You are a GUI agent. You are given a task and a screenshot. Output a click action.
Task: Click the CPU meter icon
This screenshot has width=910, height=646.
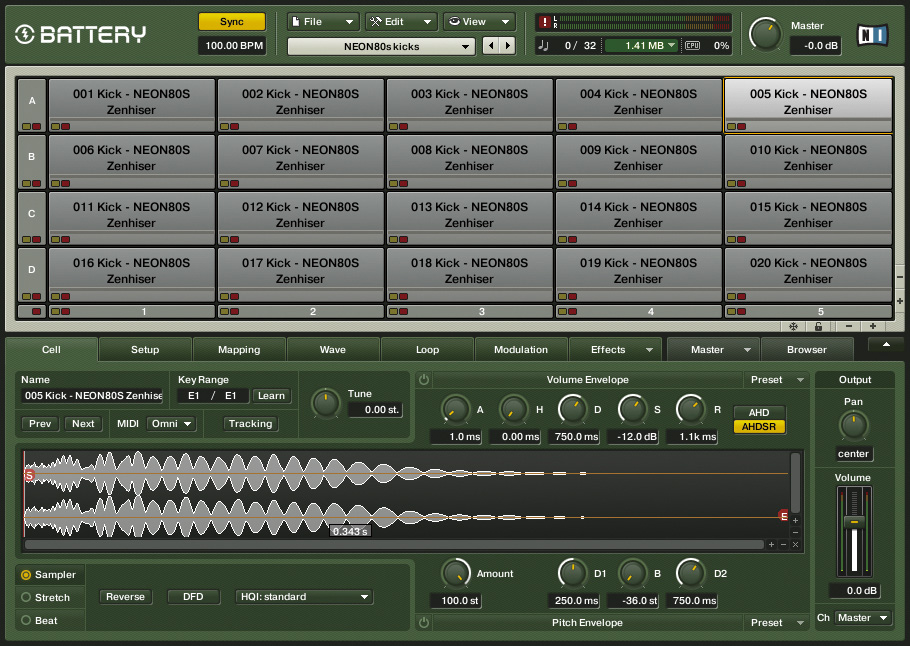pos(692,45)
